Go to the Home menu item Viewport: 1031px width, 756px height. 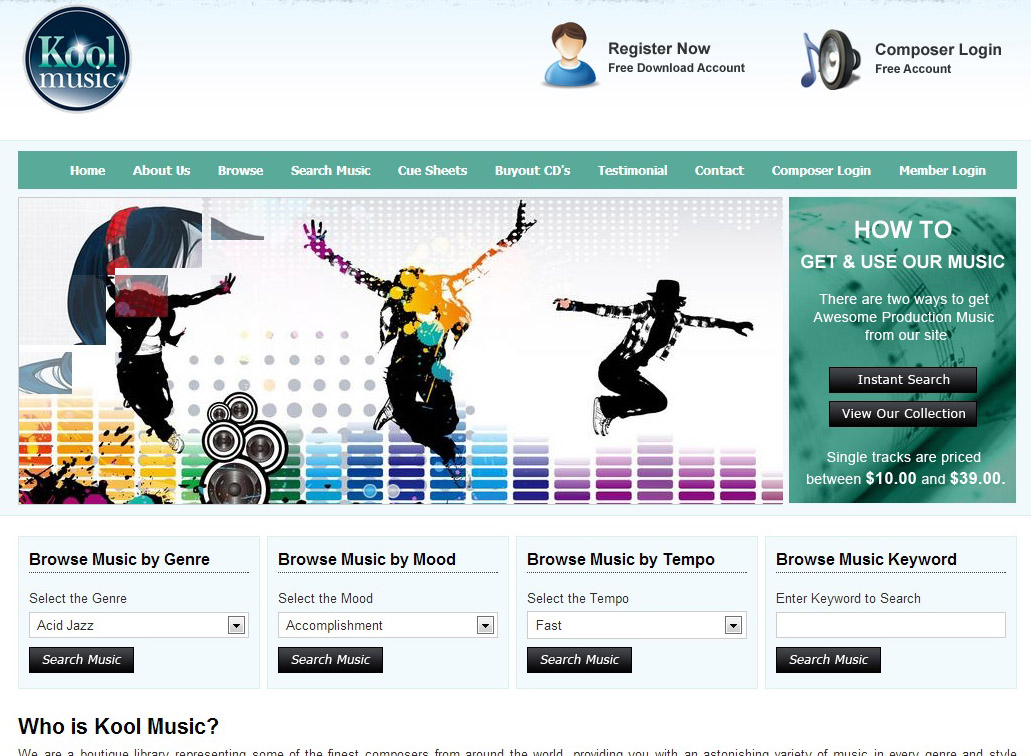(x=87, y=170)
